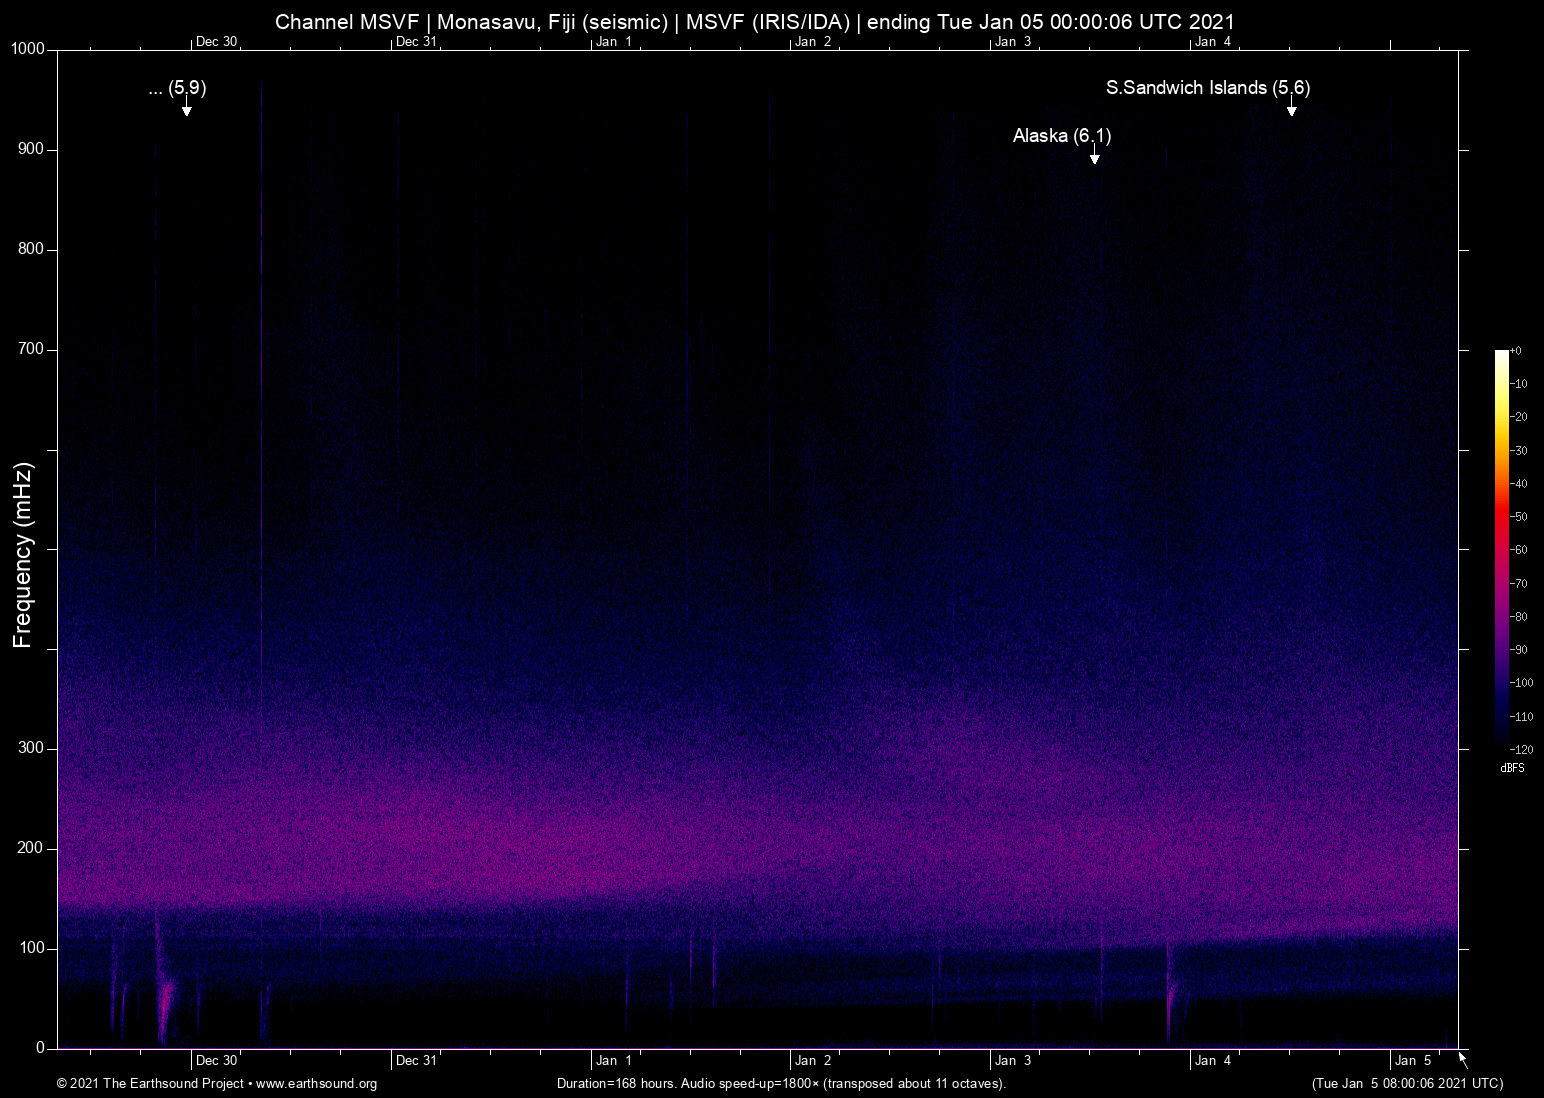Open the www.earthsound.org copyright credit
1544x1098 pixels.
[217, 1084]
